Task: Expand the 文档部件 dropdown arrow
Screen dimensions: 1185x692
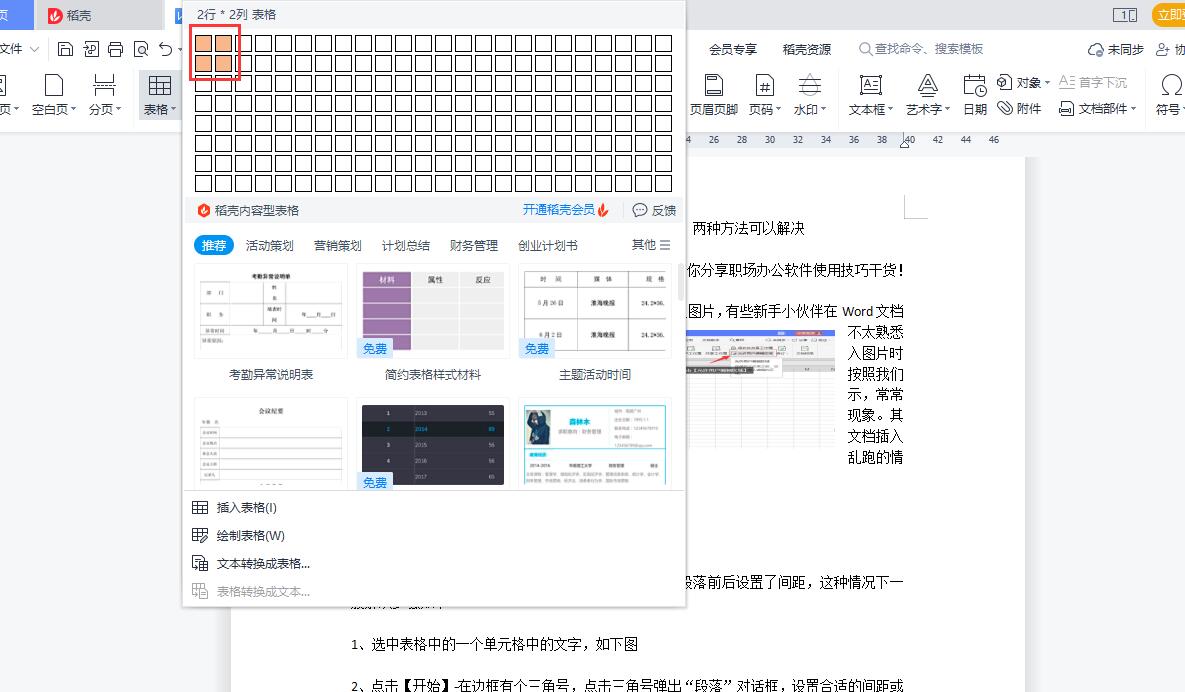Action: click(1134, 110)
